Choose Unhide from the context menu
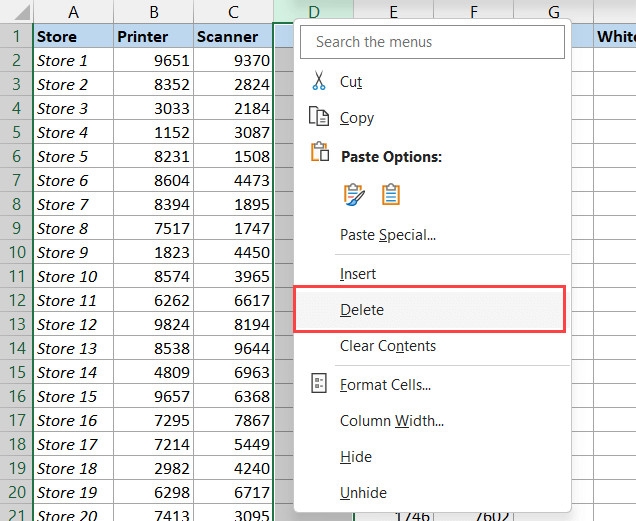Viewport: 636px width, 521px height. (432, 493)
